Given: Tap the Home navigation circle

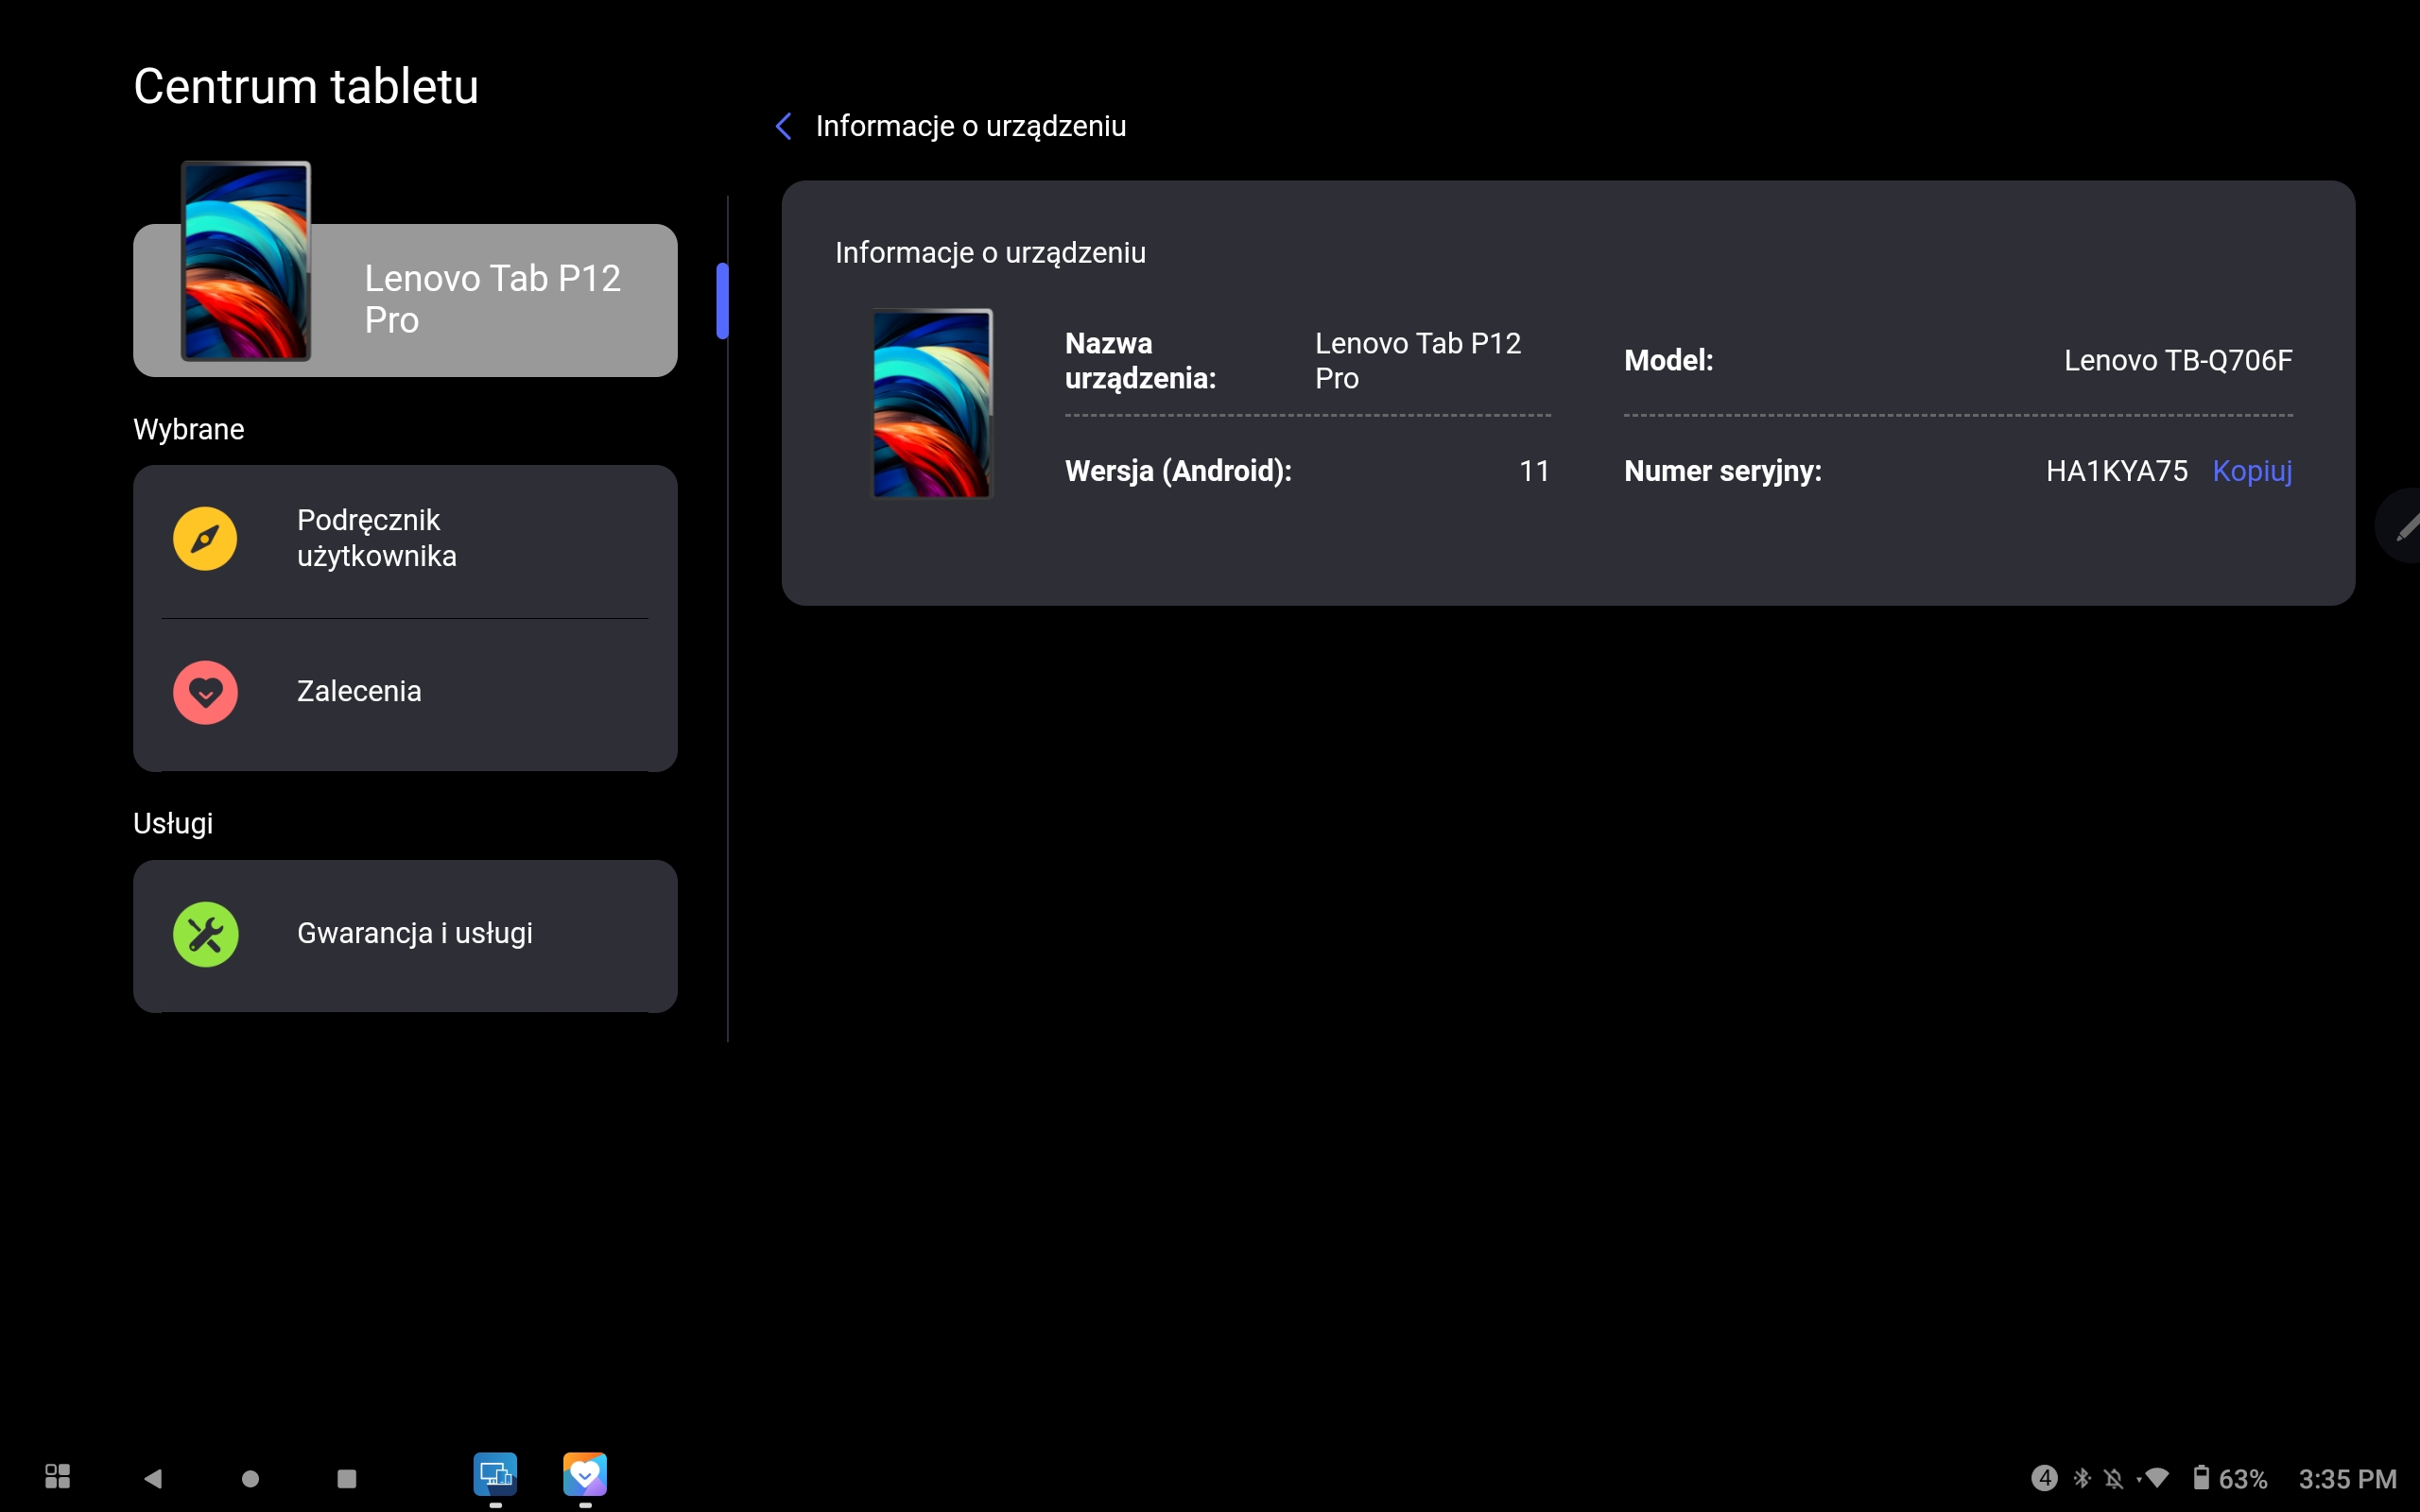Looking at the screenshot, I should click(250, 1478).
